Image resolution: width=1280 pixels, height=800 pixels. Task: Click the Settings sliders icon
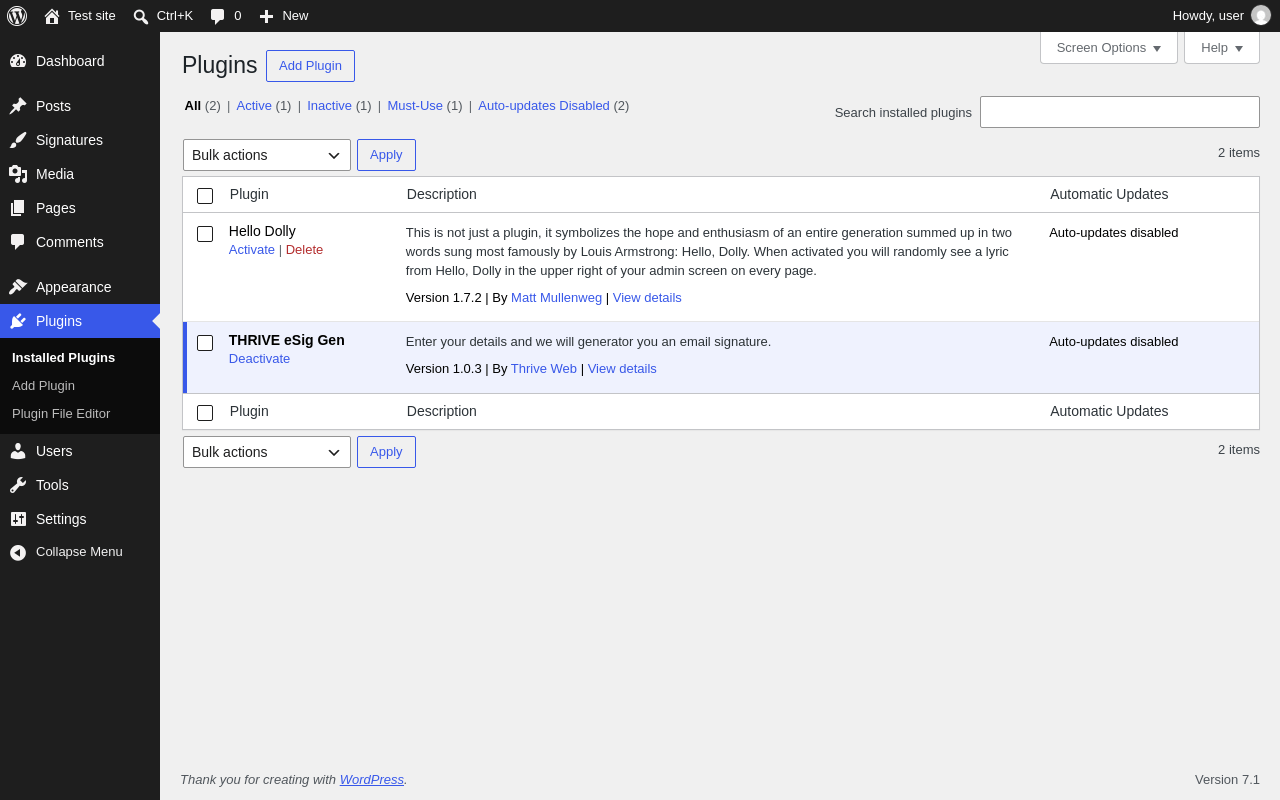pyautogui.click(x=18, y=519)
